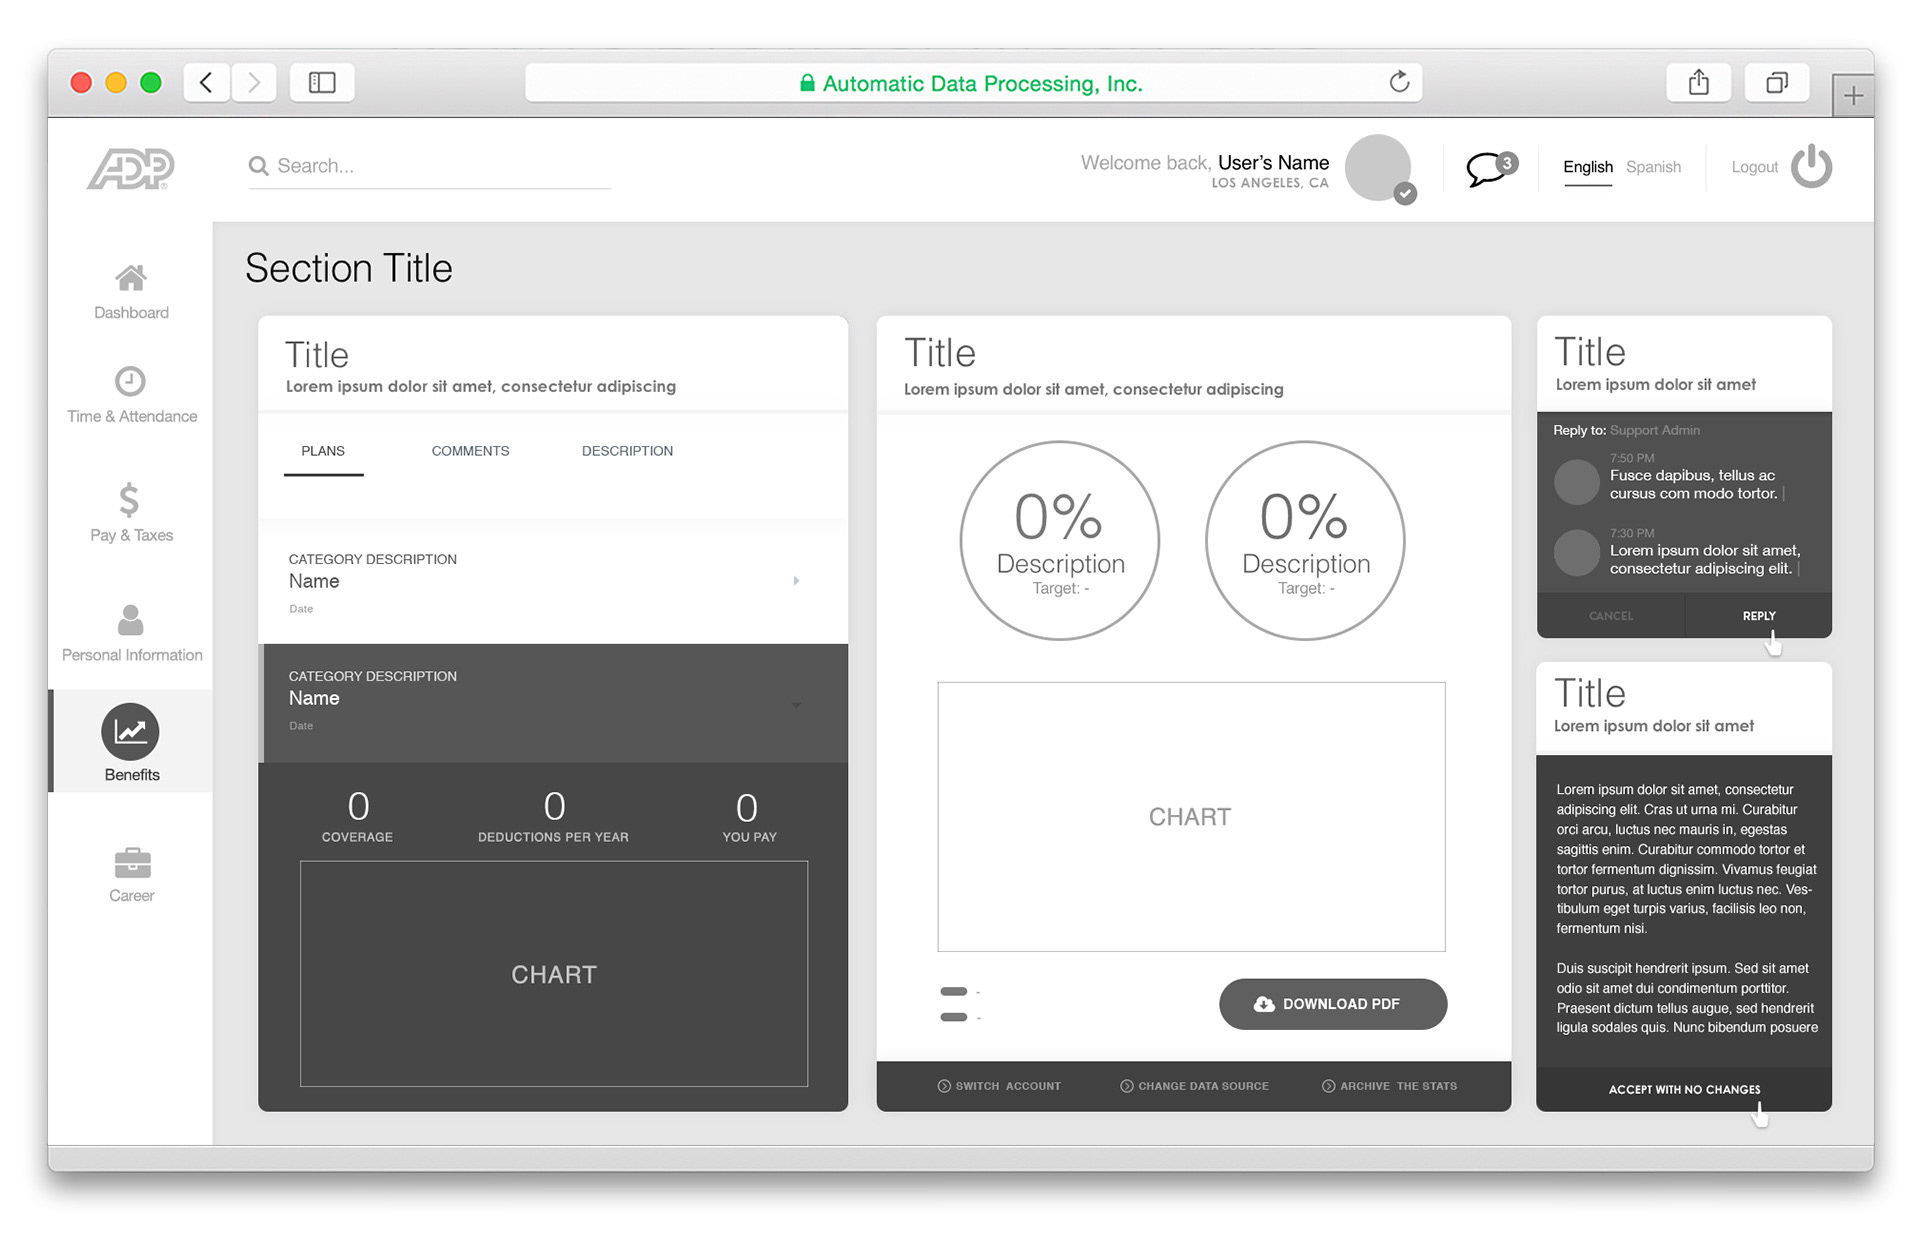Click the ADP logo
The height and width of the screenshot is (1257, 1920).
(131, 168)
